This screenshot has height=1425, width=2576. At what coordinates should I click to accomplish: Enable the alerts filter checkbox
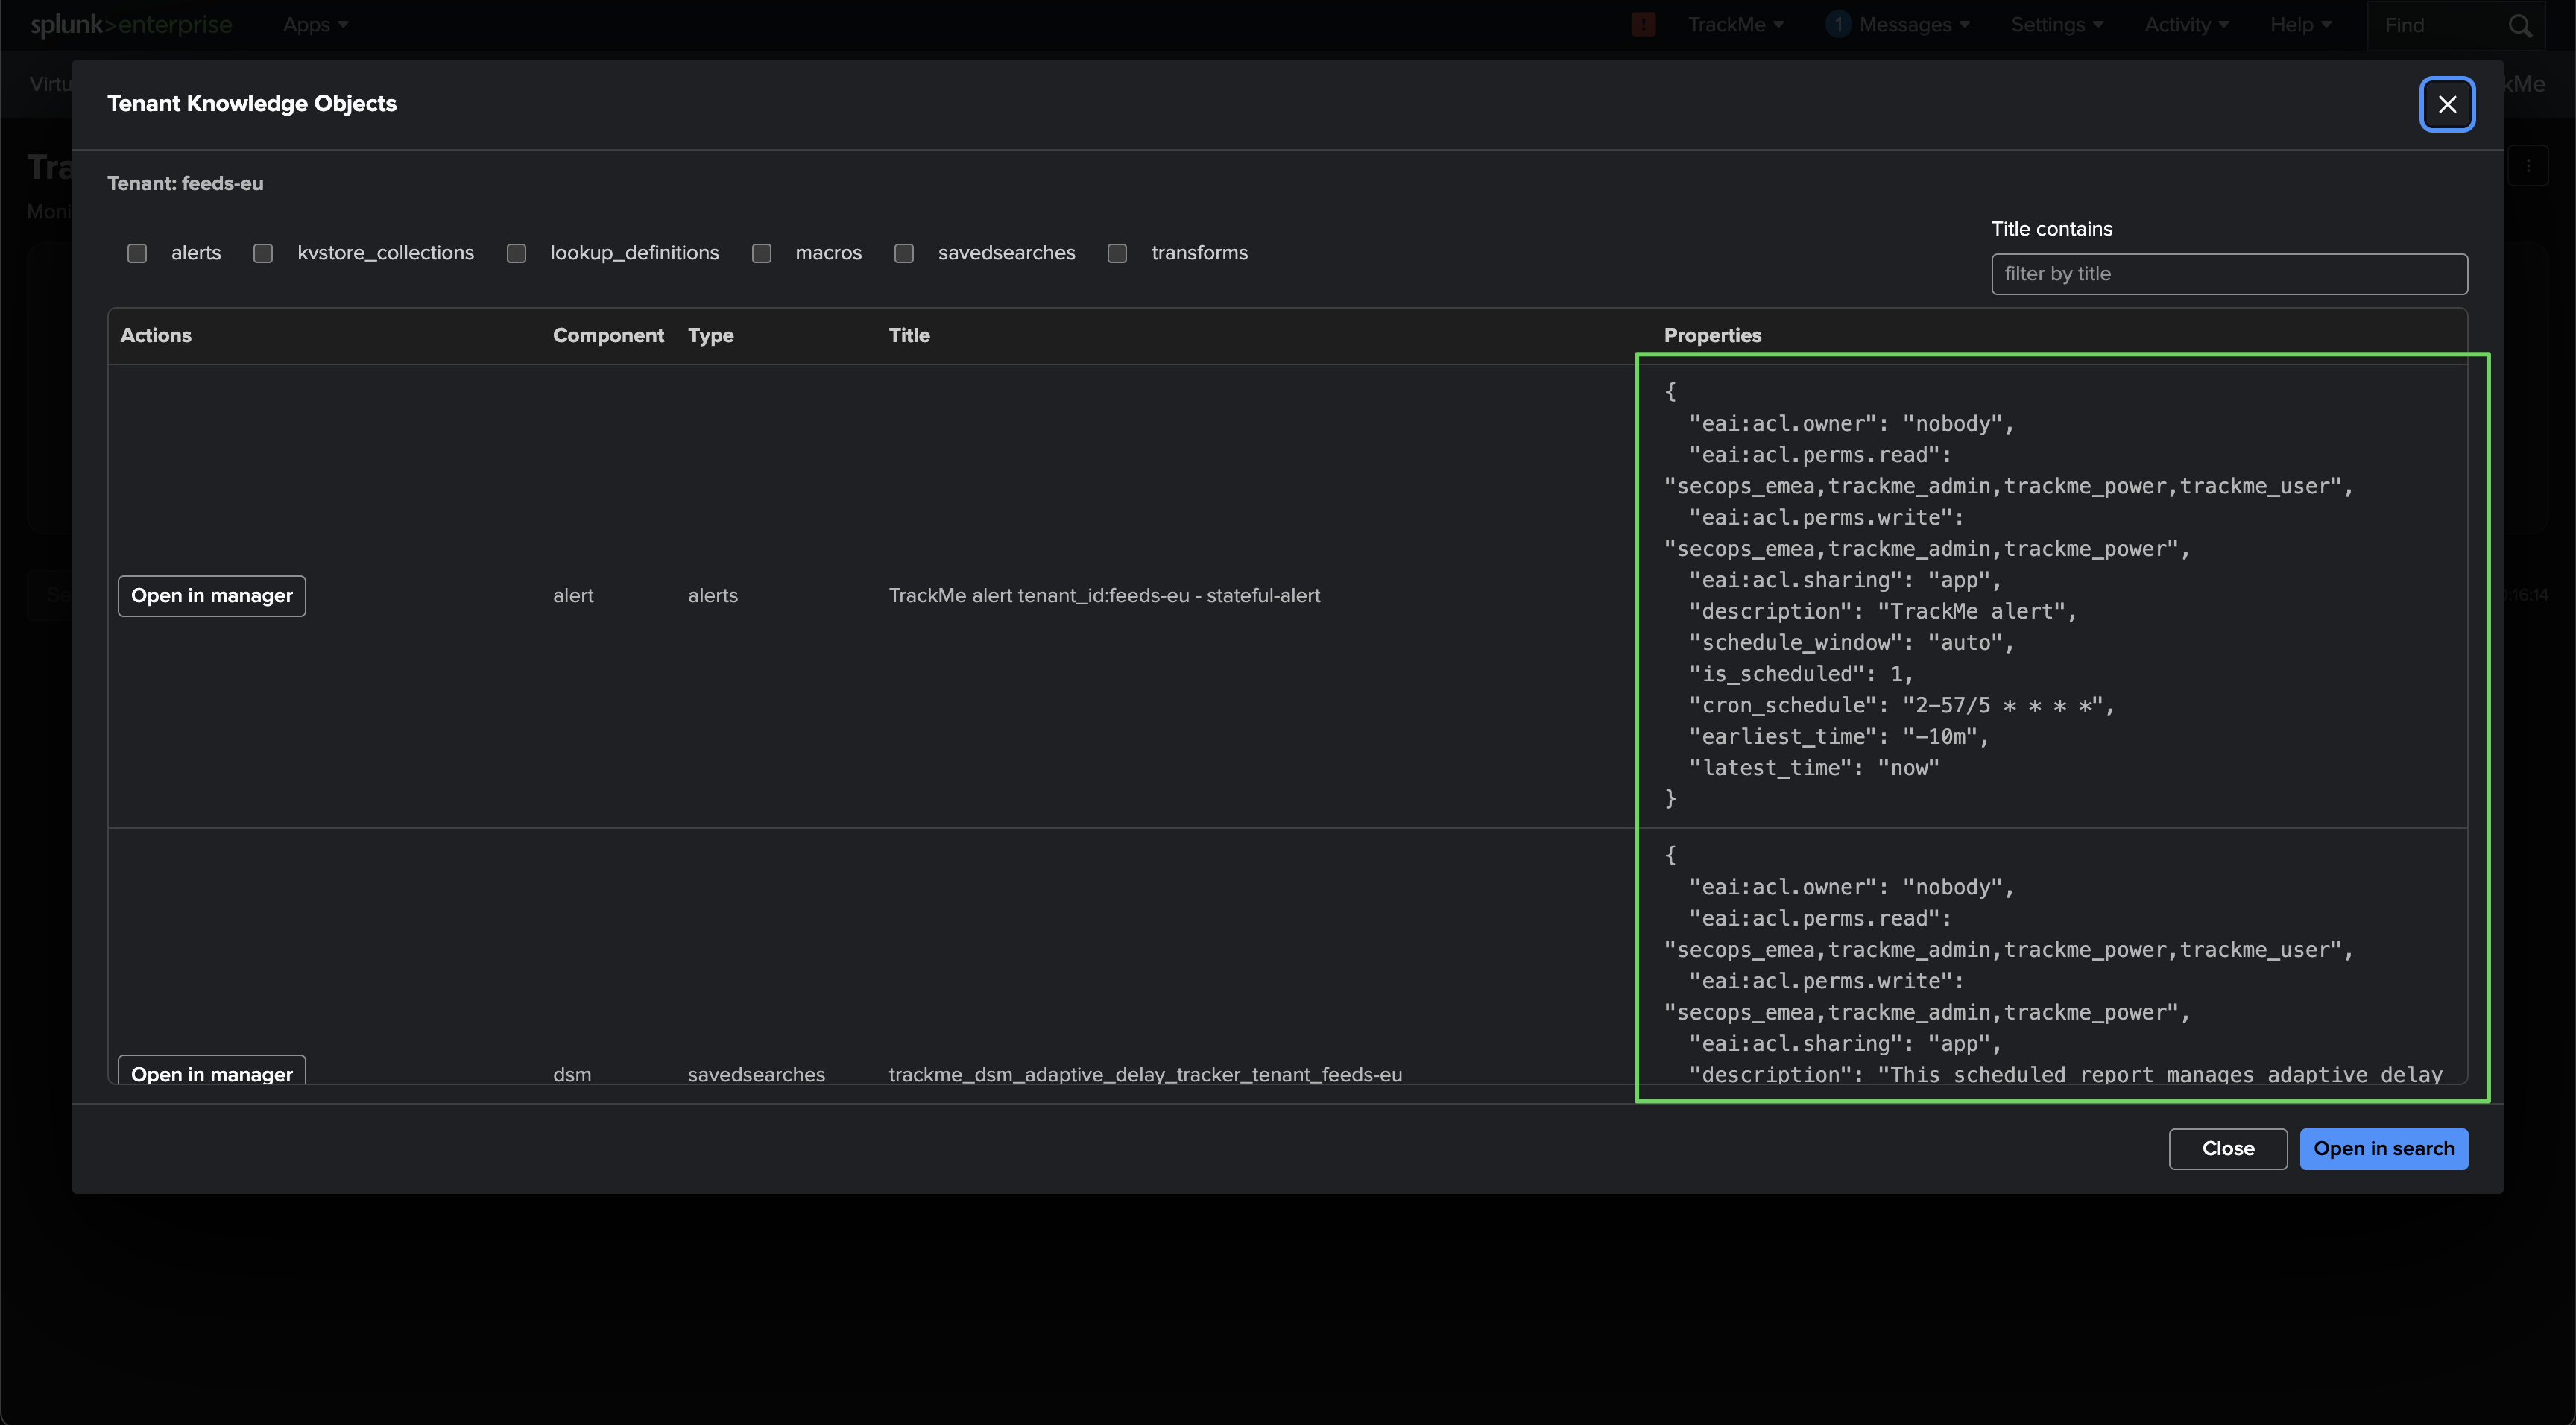137,254
